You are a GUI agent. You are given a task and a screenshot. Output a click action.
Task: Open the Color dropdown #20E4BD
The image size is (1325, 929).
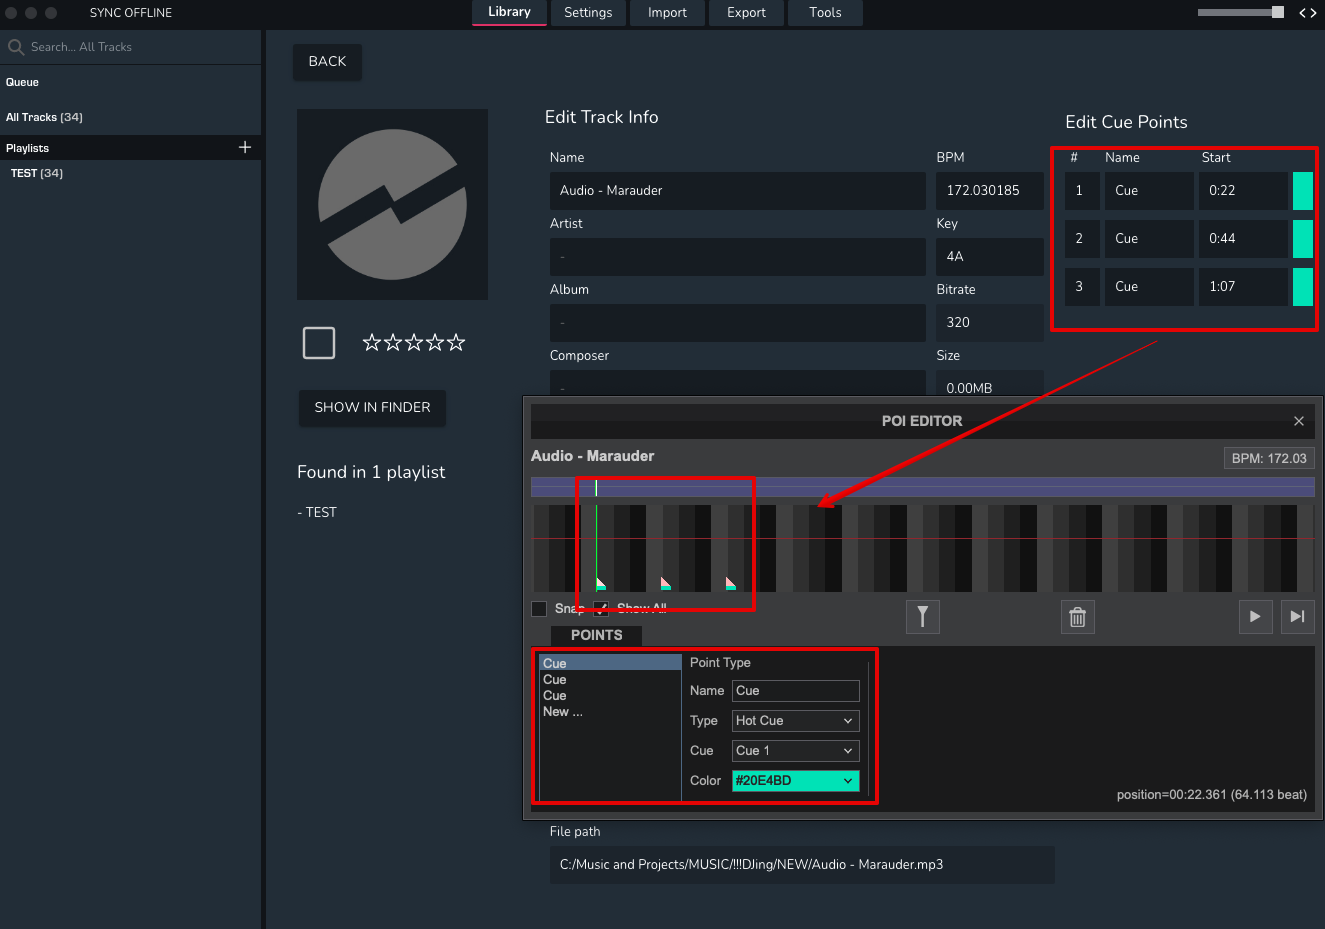coord(795,781)
